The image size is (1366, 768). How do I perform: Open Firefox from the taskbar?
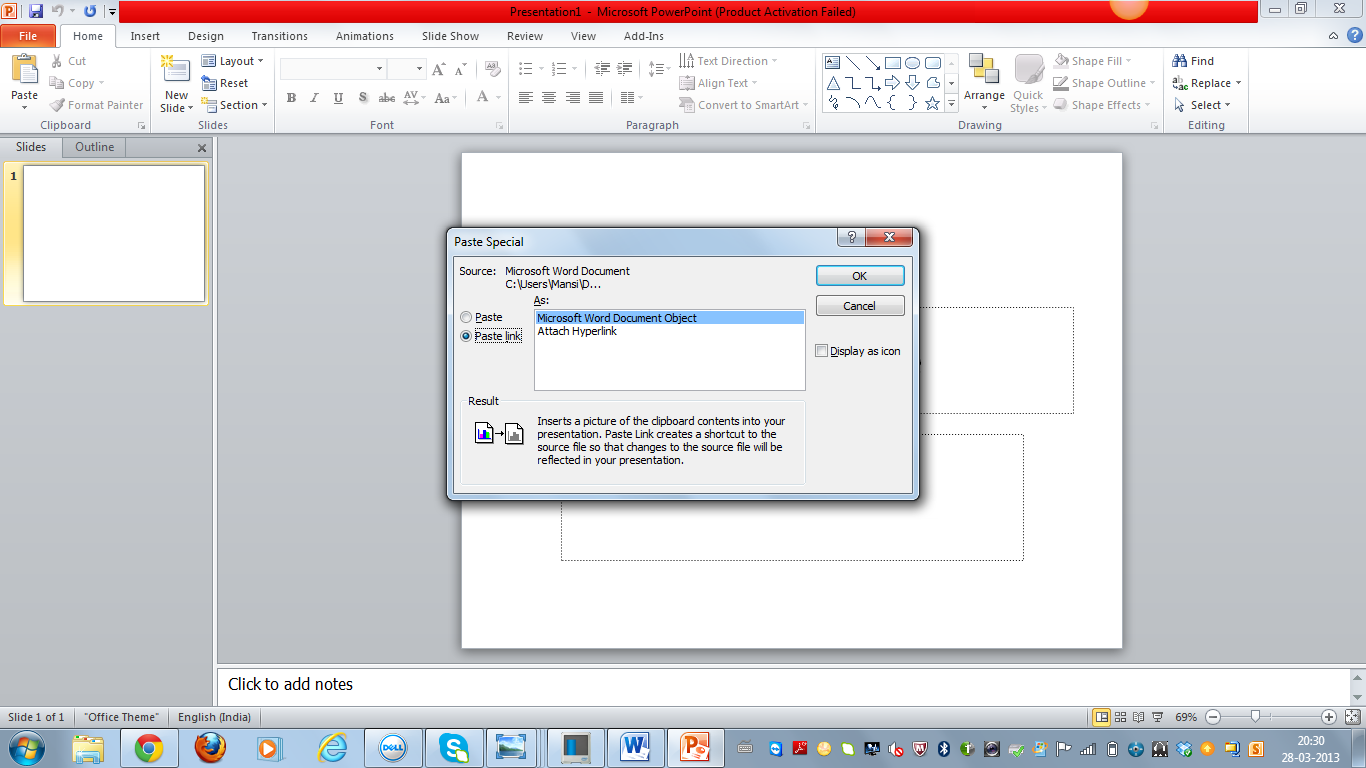210,748
